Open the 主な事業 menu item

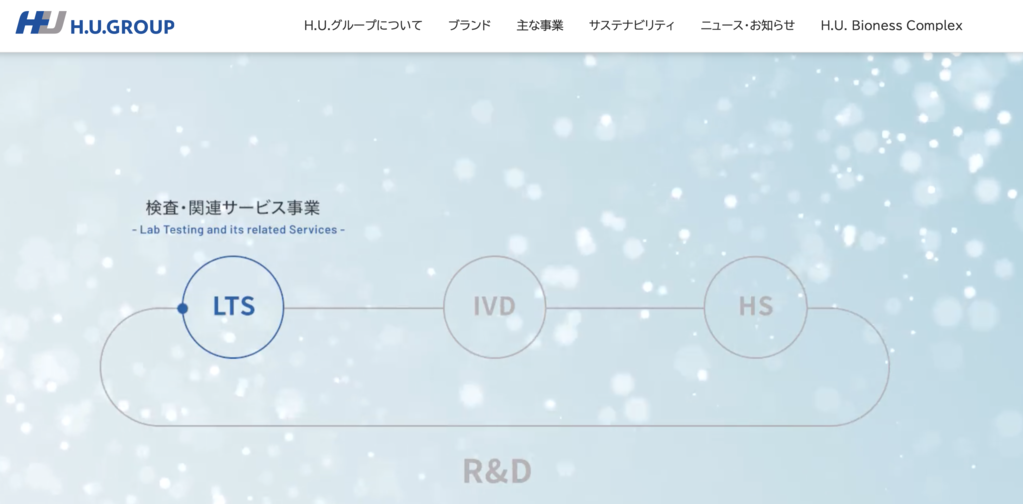coord(540,26)
